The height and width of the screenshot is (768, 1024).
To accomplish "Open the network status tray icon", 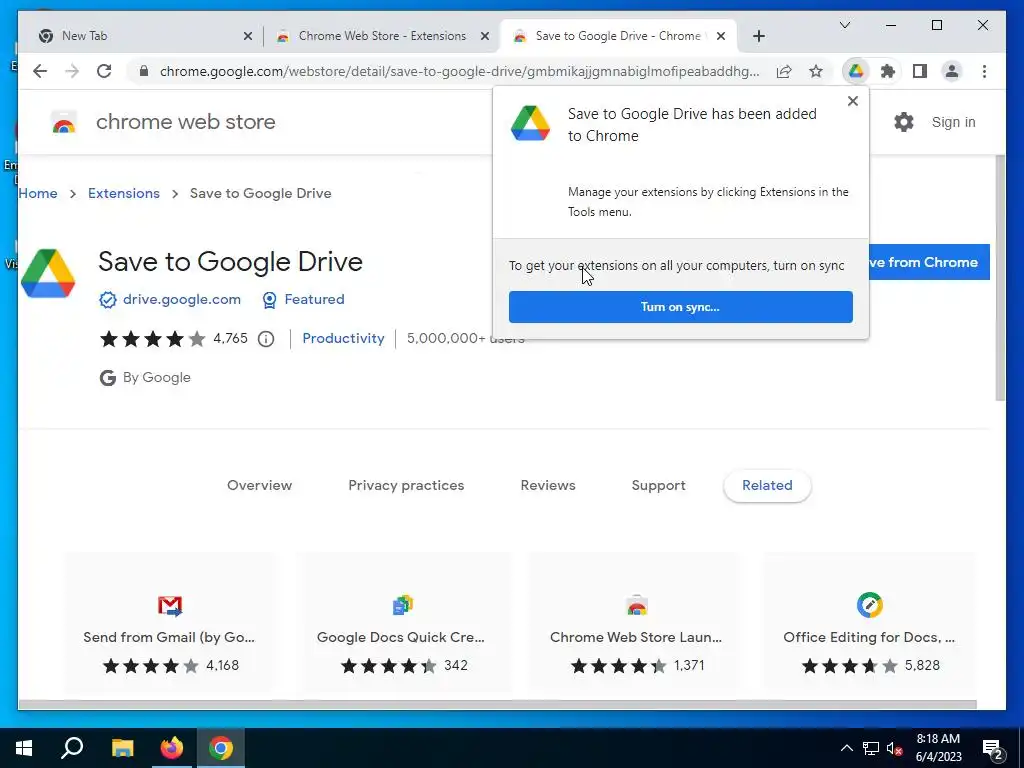I will 871,748.
